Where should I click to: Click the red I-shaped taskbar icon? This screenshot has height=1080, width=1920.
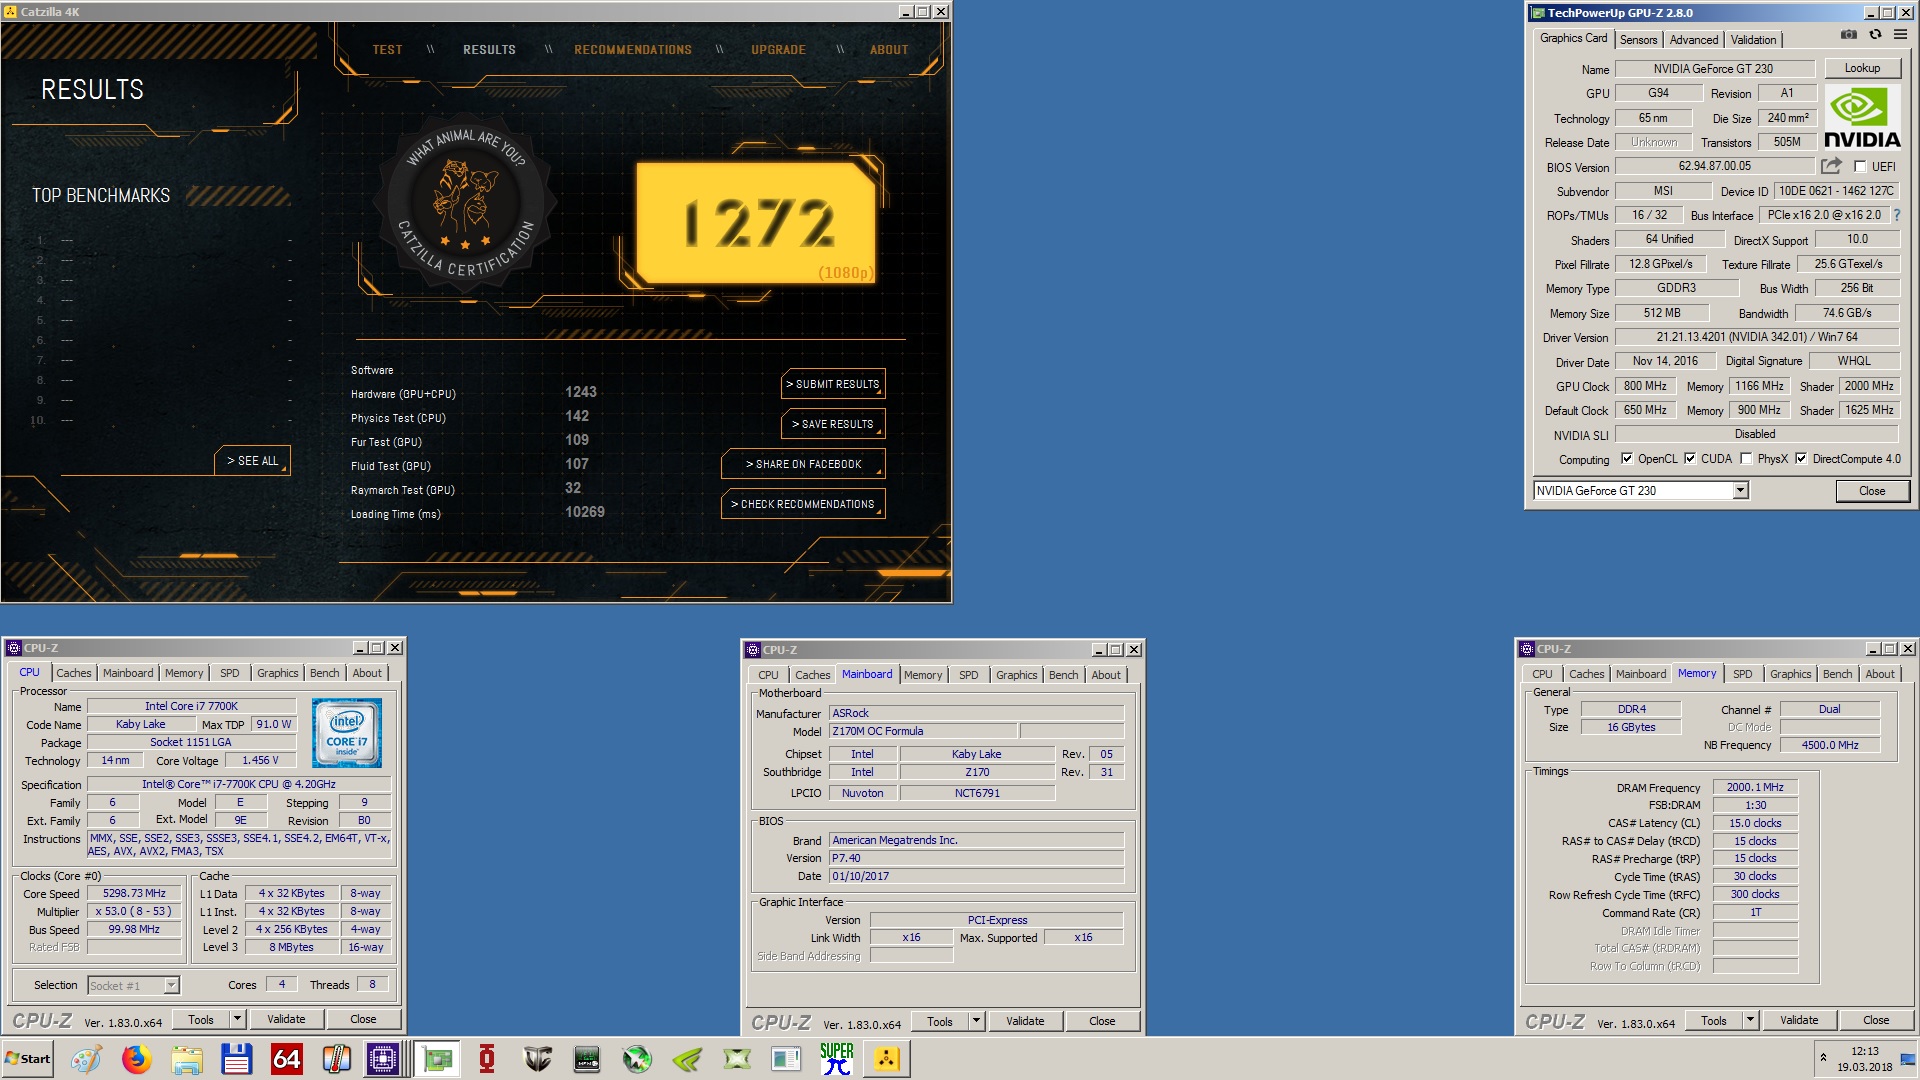[x=487, y=1059]
